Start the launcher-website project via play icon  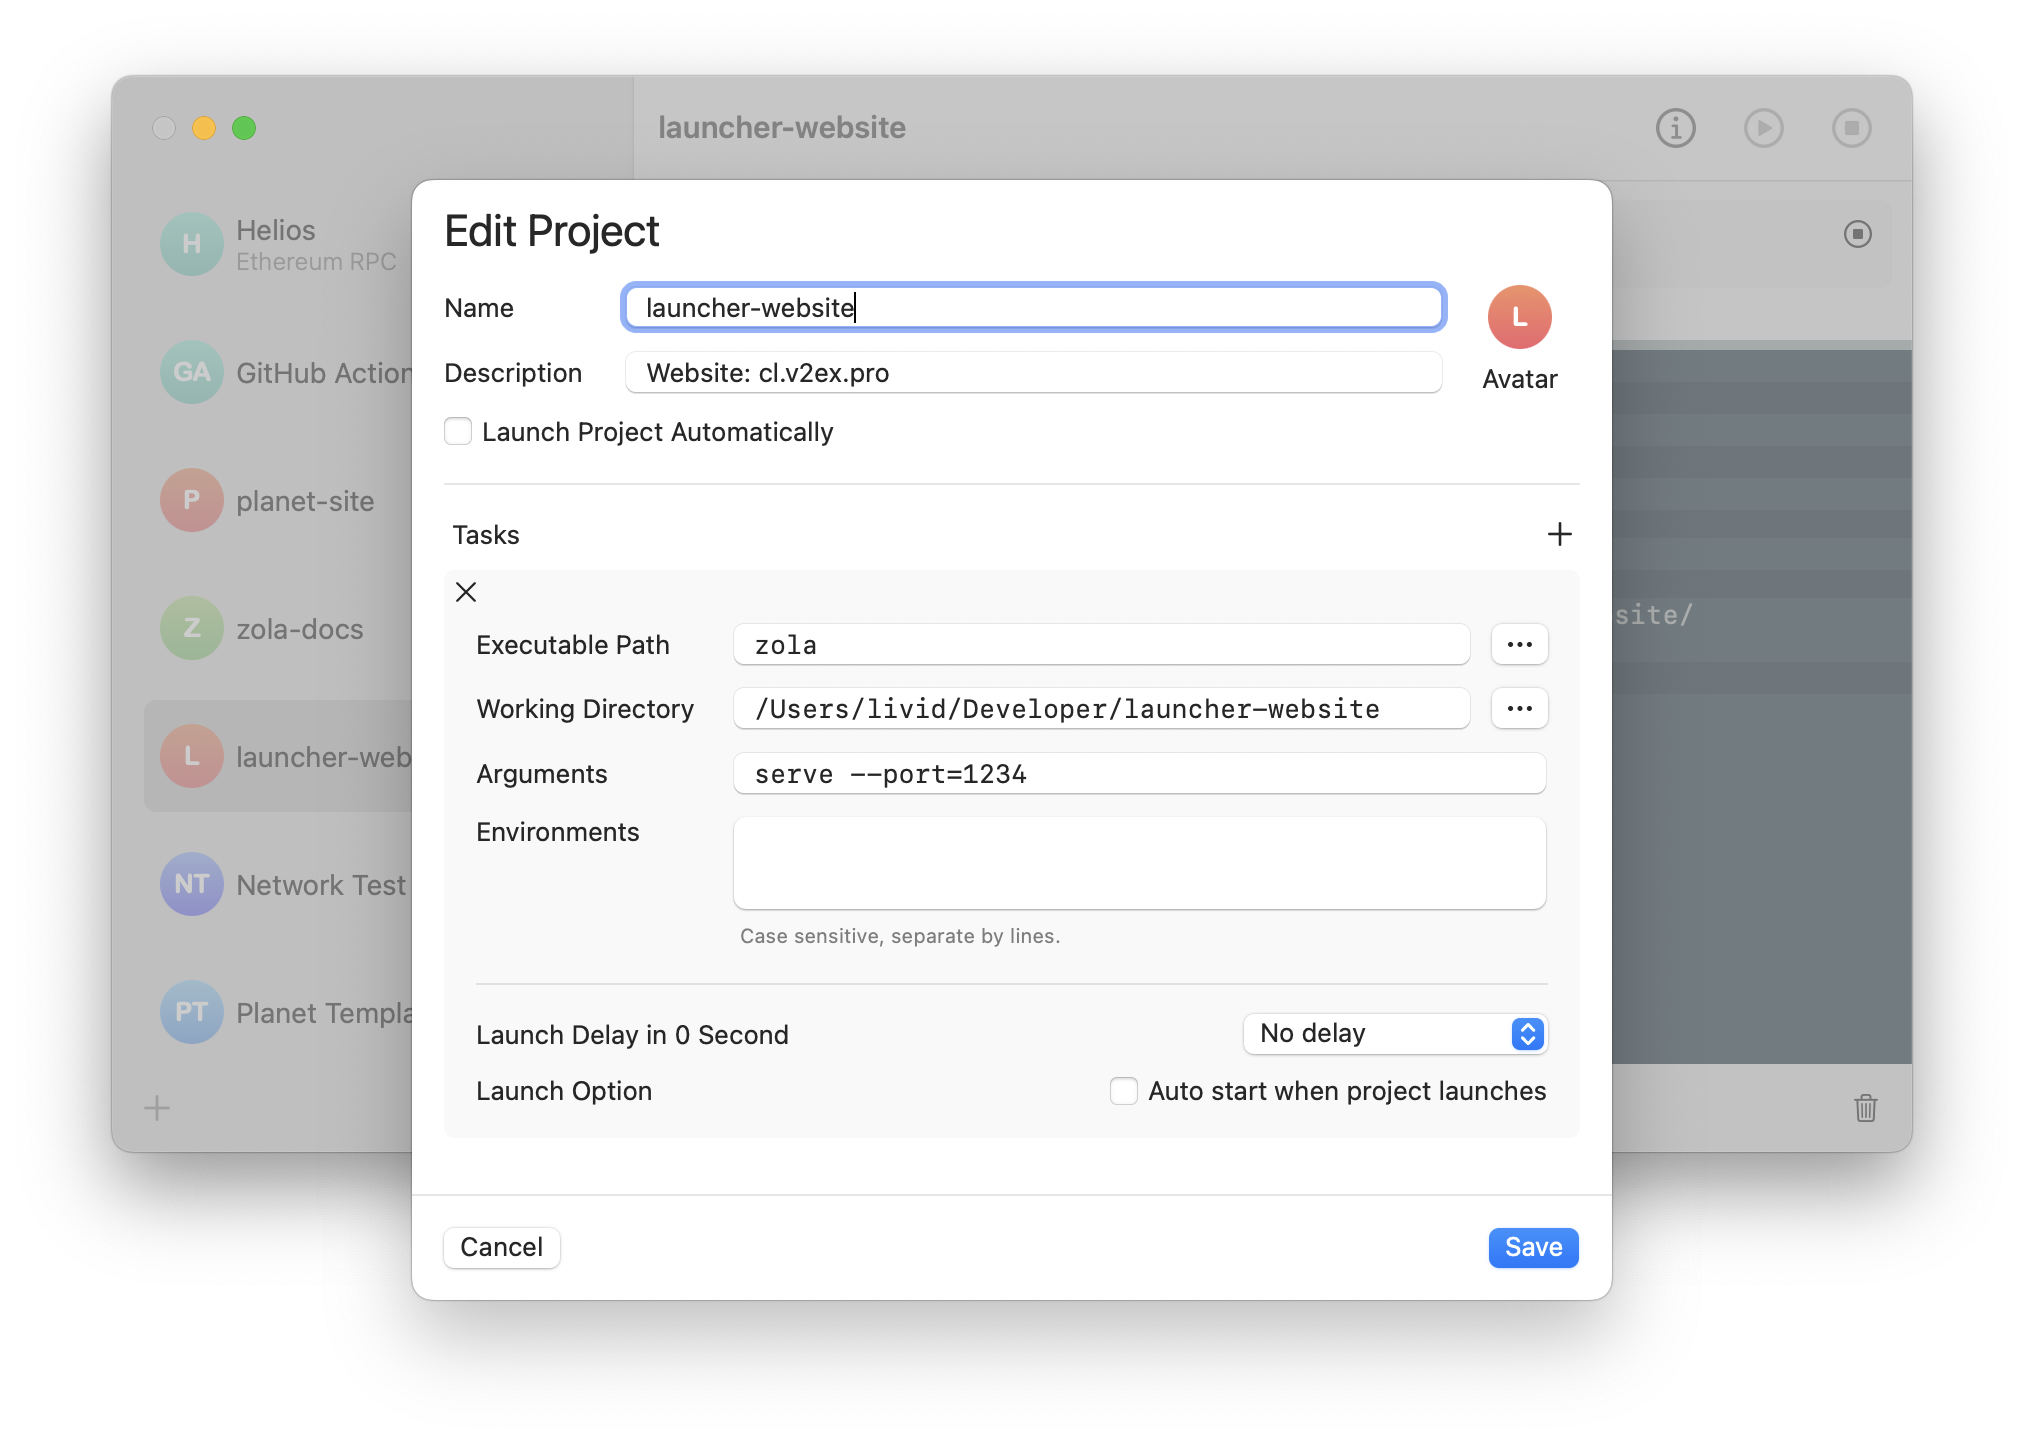(1763, 128)
